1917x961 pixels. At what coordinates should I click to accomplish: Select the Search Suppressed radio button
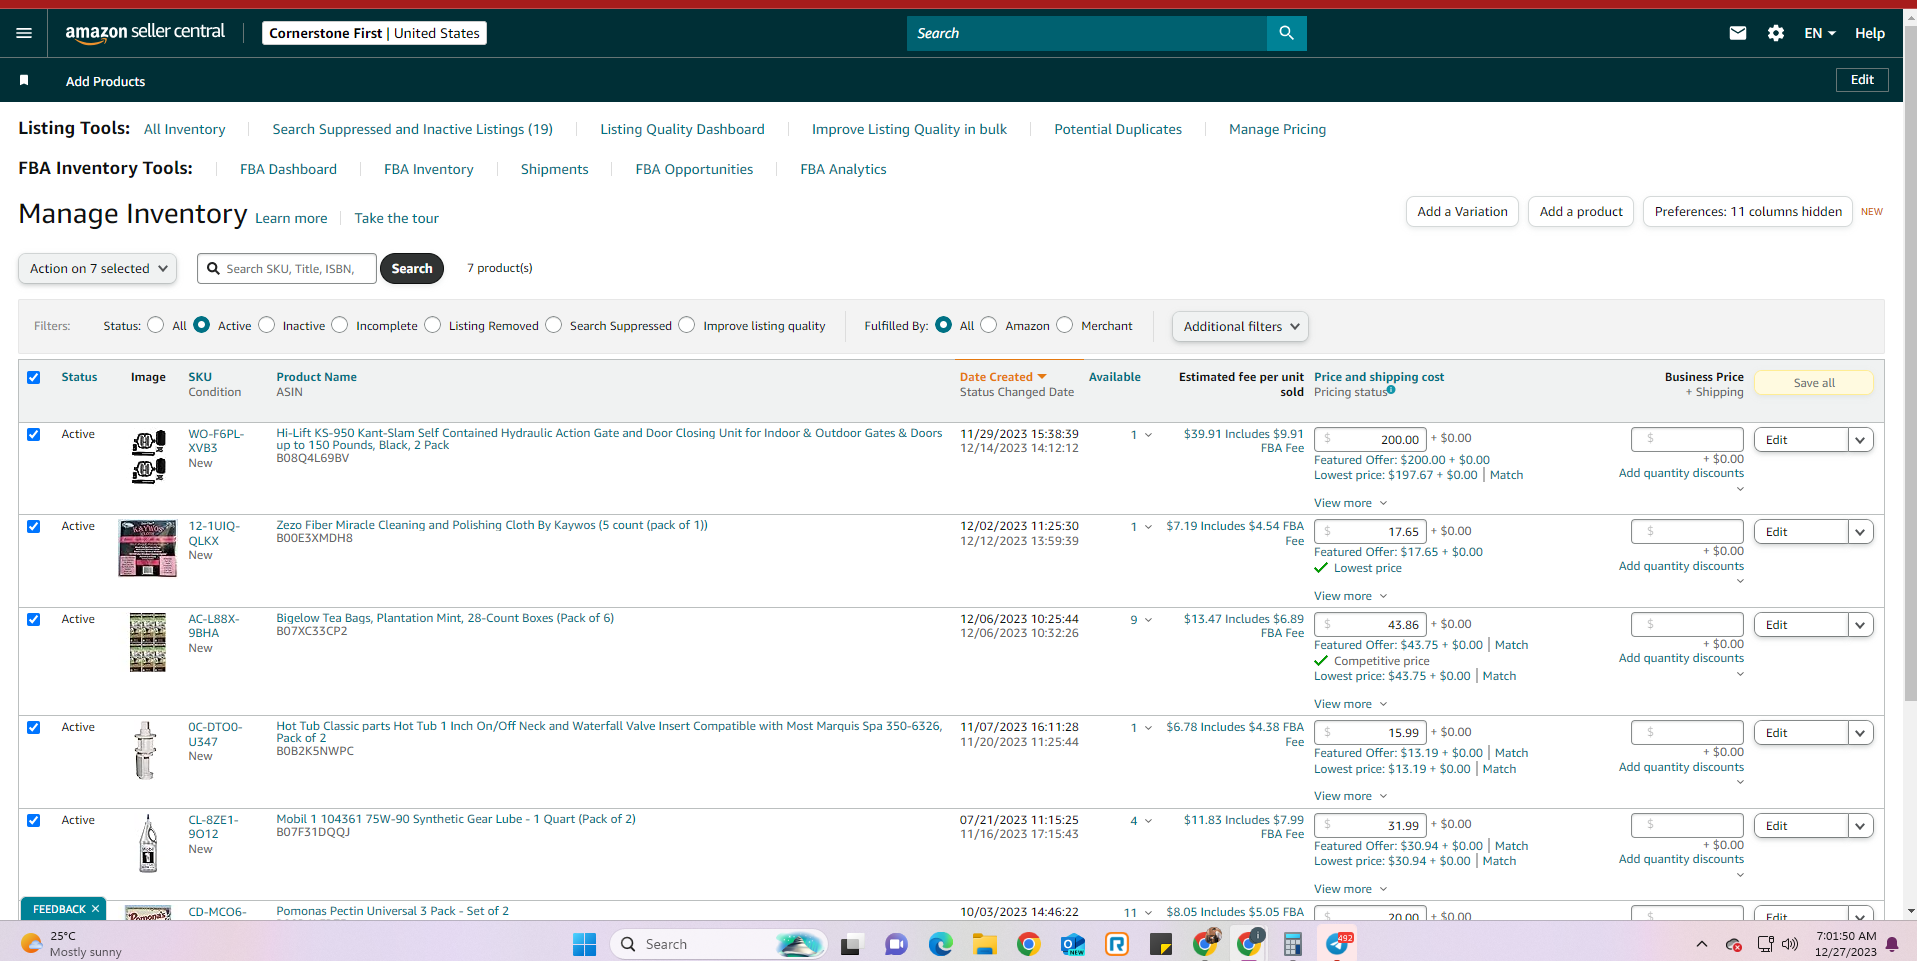[x=554, y=325]
